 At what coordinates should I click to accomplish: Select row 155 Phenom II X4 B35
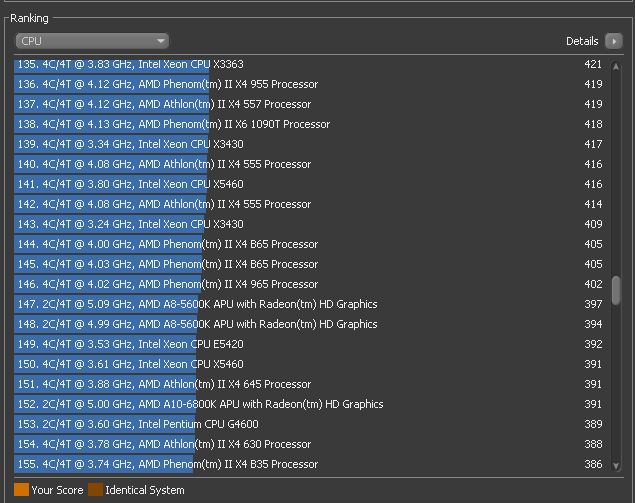tap(311, 464)
